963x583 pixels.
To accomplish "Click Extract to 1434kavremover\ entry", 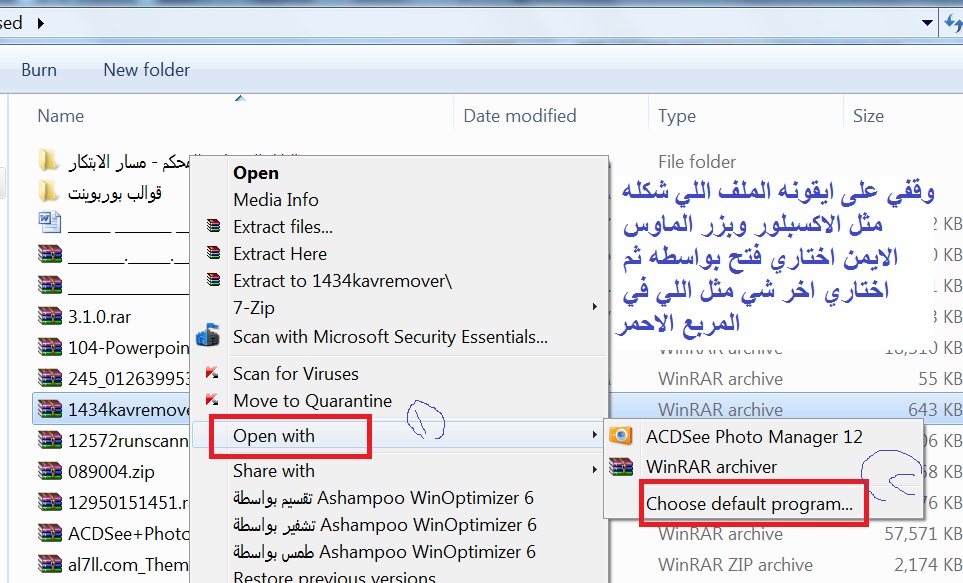I will [342, 281].
